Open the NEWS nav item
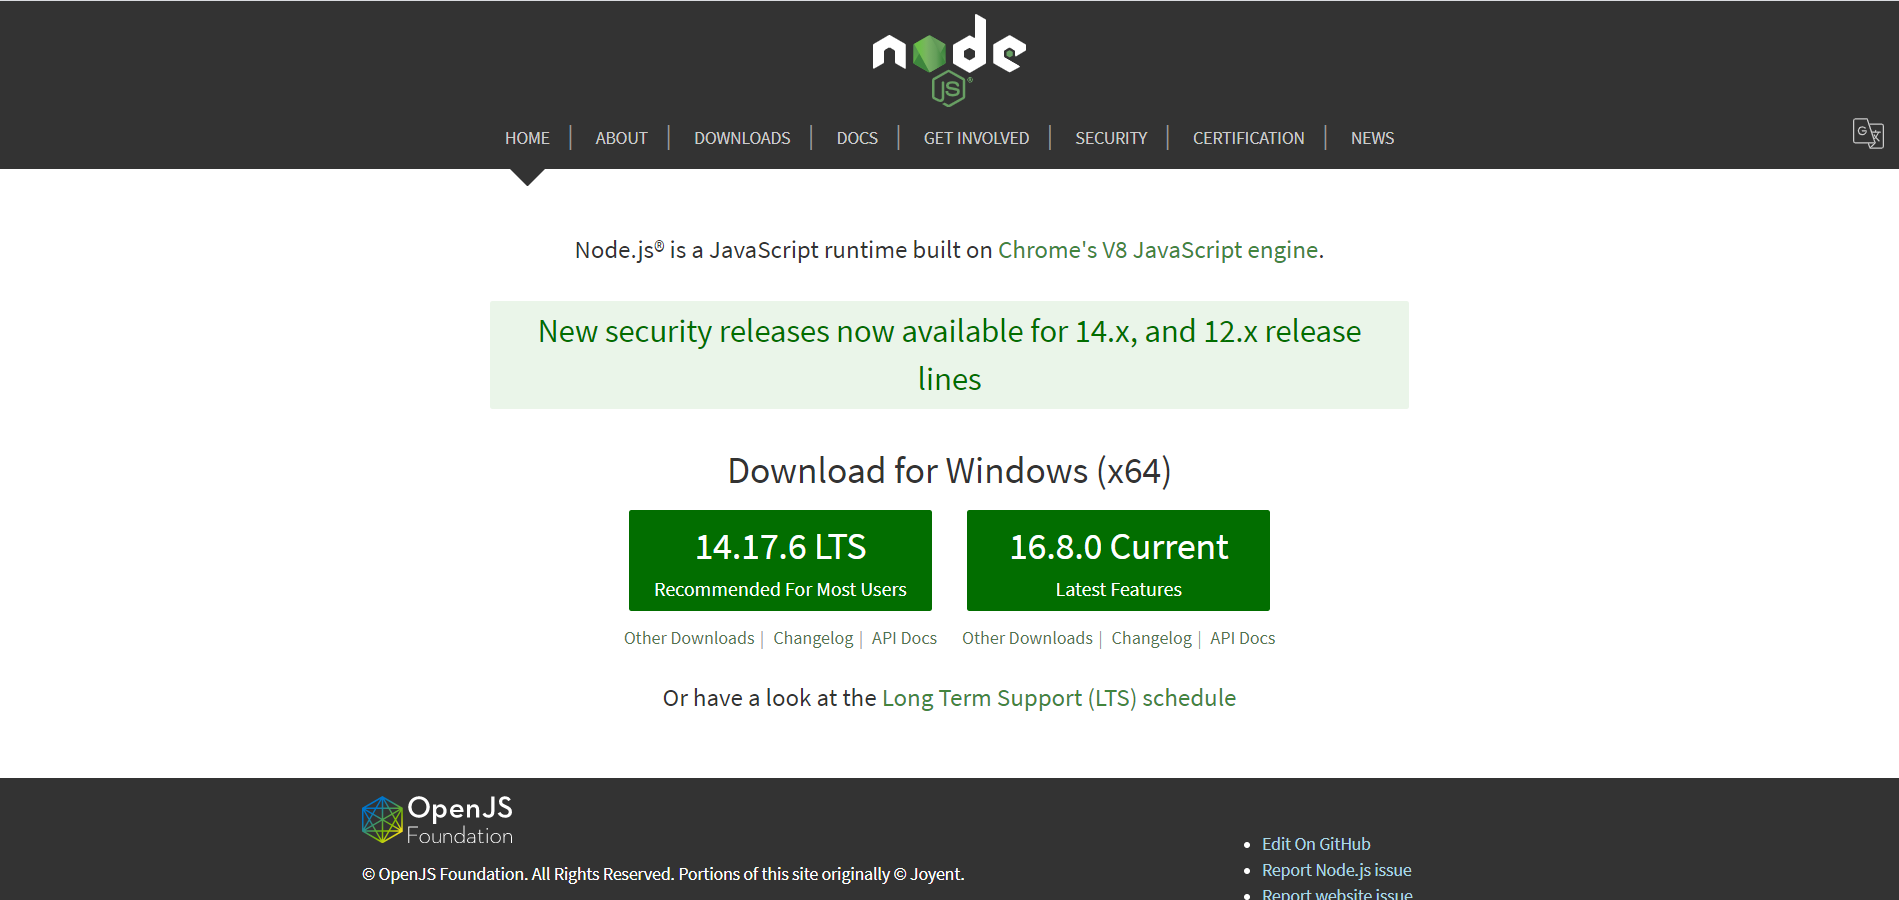Screen dimensions: 1899x900 point(1372,138)
